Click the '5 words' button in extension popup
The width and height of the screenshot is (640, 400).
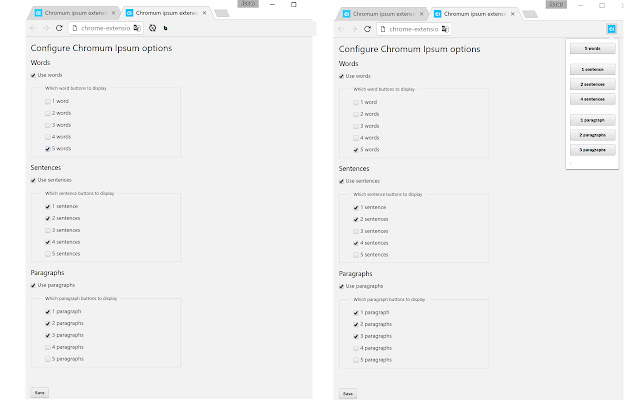click(592, 49)
